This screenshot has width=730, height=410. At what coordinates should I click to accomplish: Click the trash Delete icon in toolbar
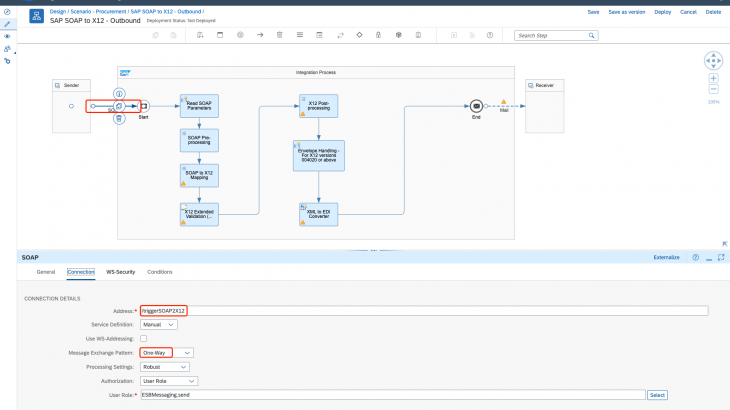click(x=279, y=35)
